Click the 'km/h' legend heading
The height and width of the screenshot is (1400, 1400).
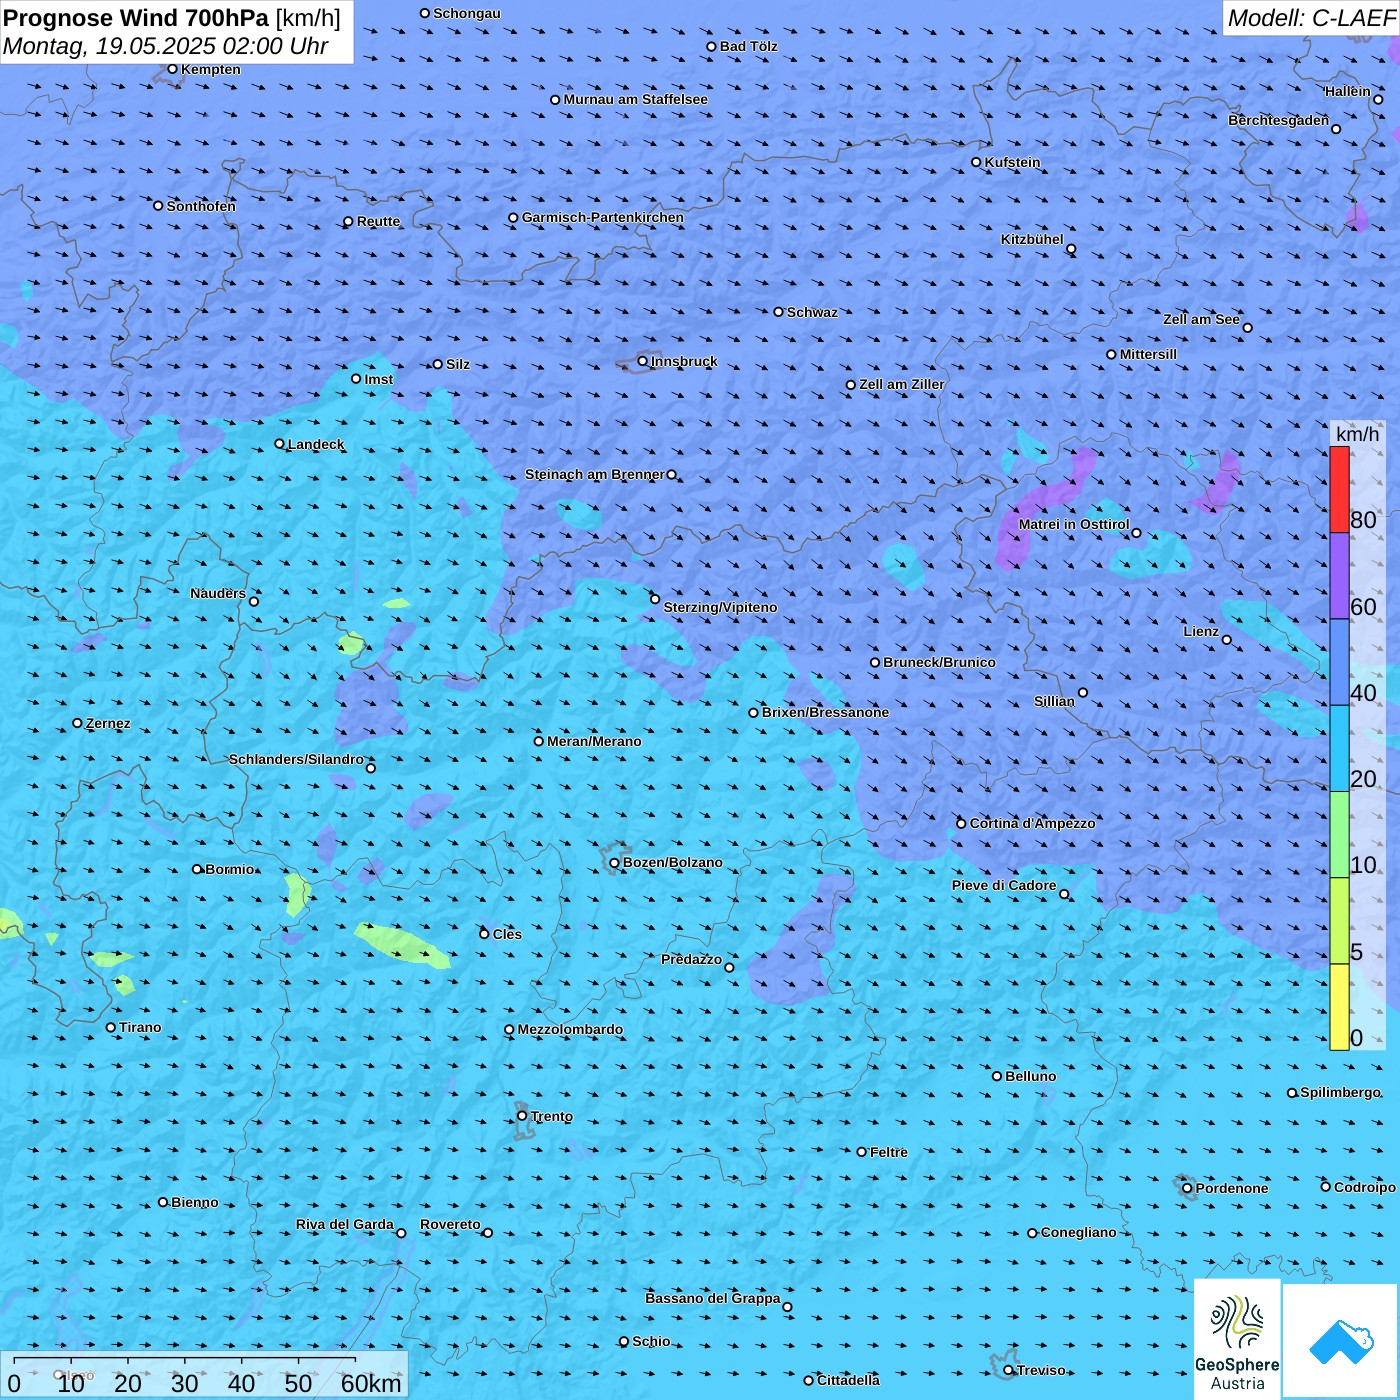tap(1357, 434)
